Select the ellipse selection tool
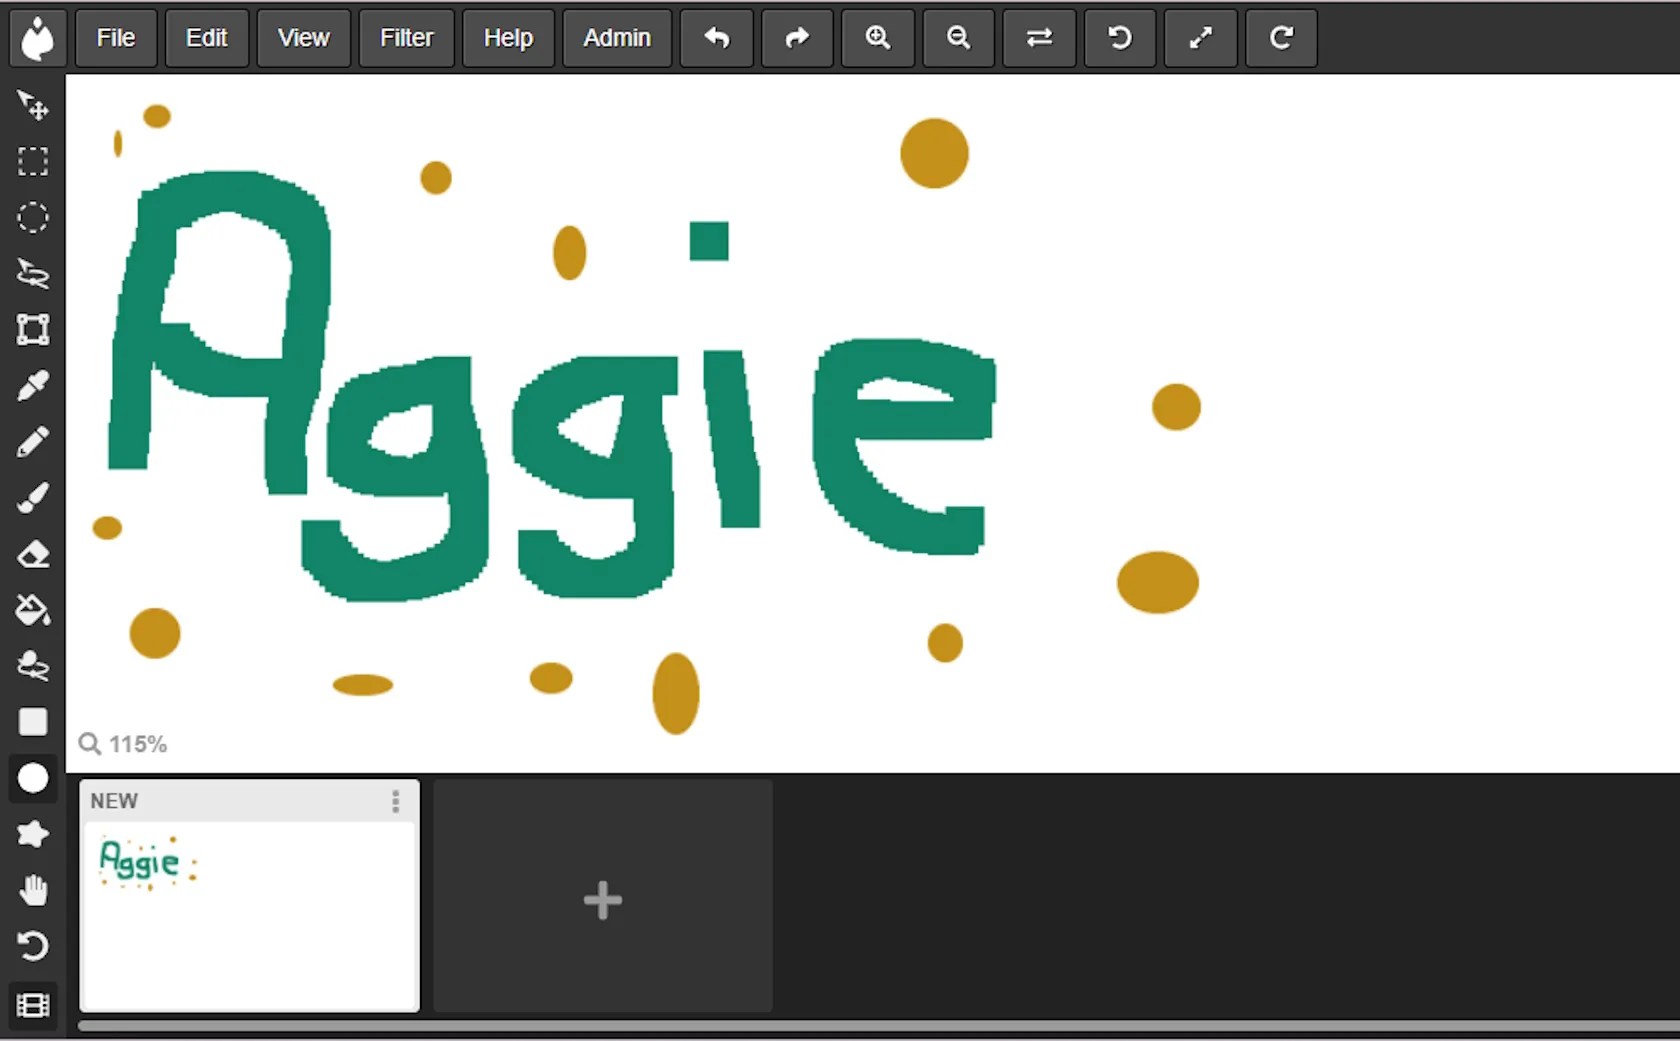 (x=33, y=218)
